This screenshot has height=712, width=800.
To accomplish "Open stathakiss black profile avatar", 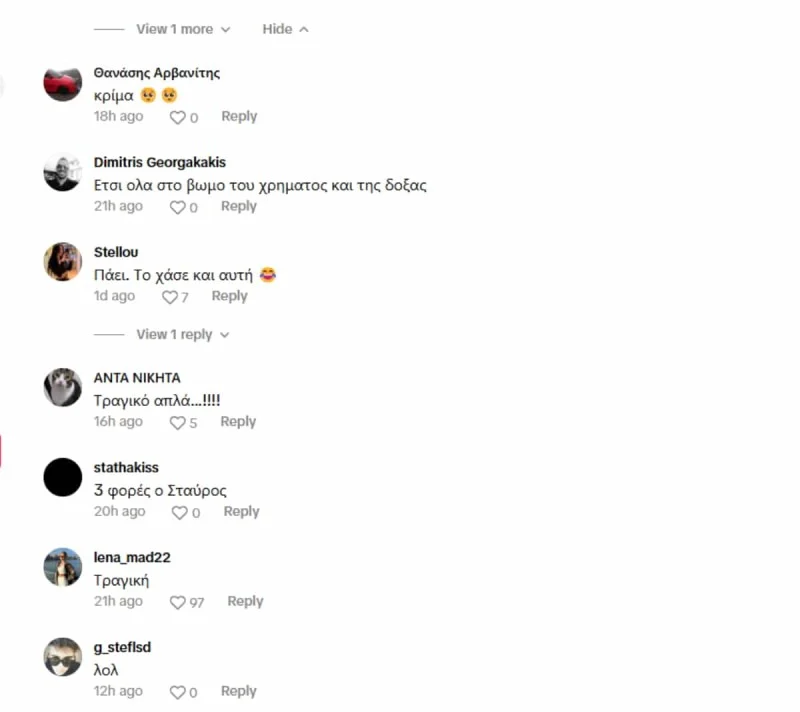I will (63, 477).
